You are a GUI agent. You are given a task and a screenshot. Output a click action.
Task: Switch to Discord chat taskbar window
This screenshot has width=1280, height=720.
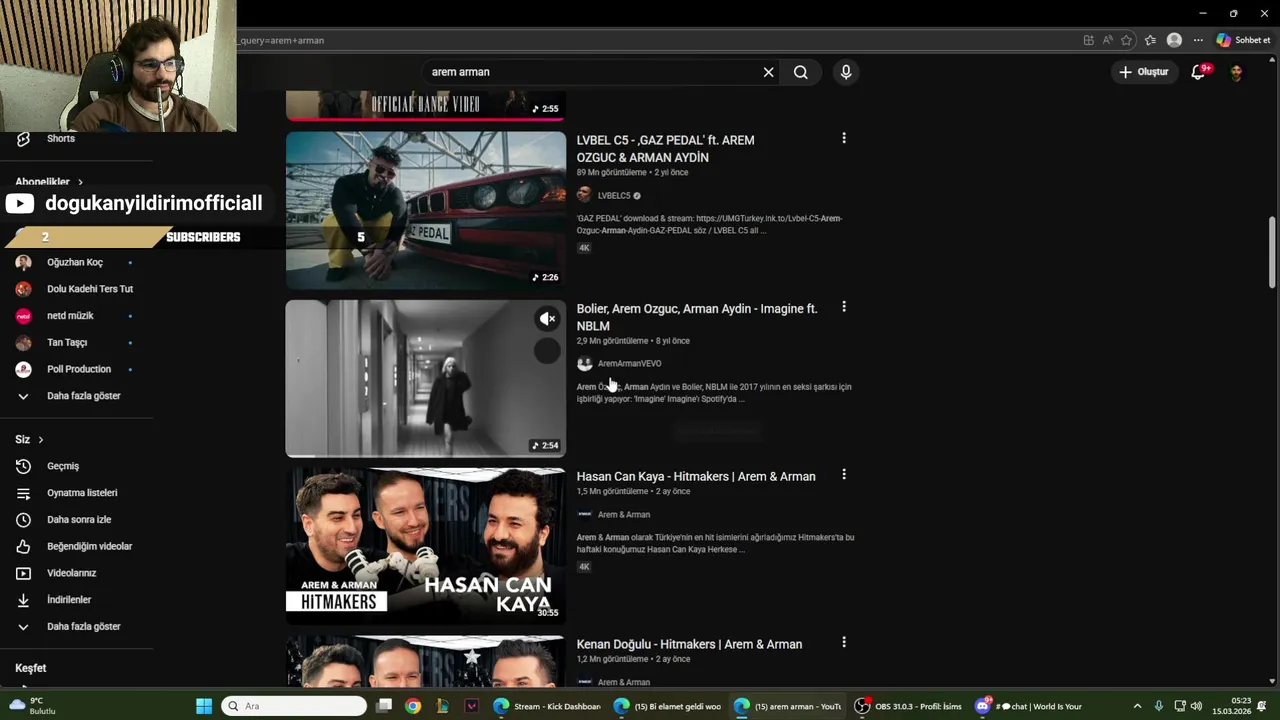point(1028,706)
